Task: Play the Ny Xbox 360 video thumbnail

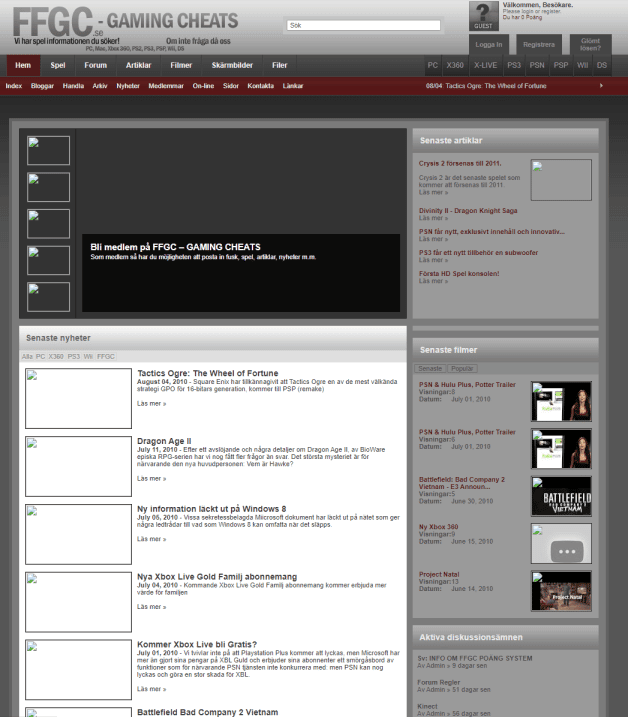Action: coord(561,544)
